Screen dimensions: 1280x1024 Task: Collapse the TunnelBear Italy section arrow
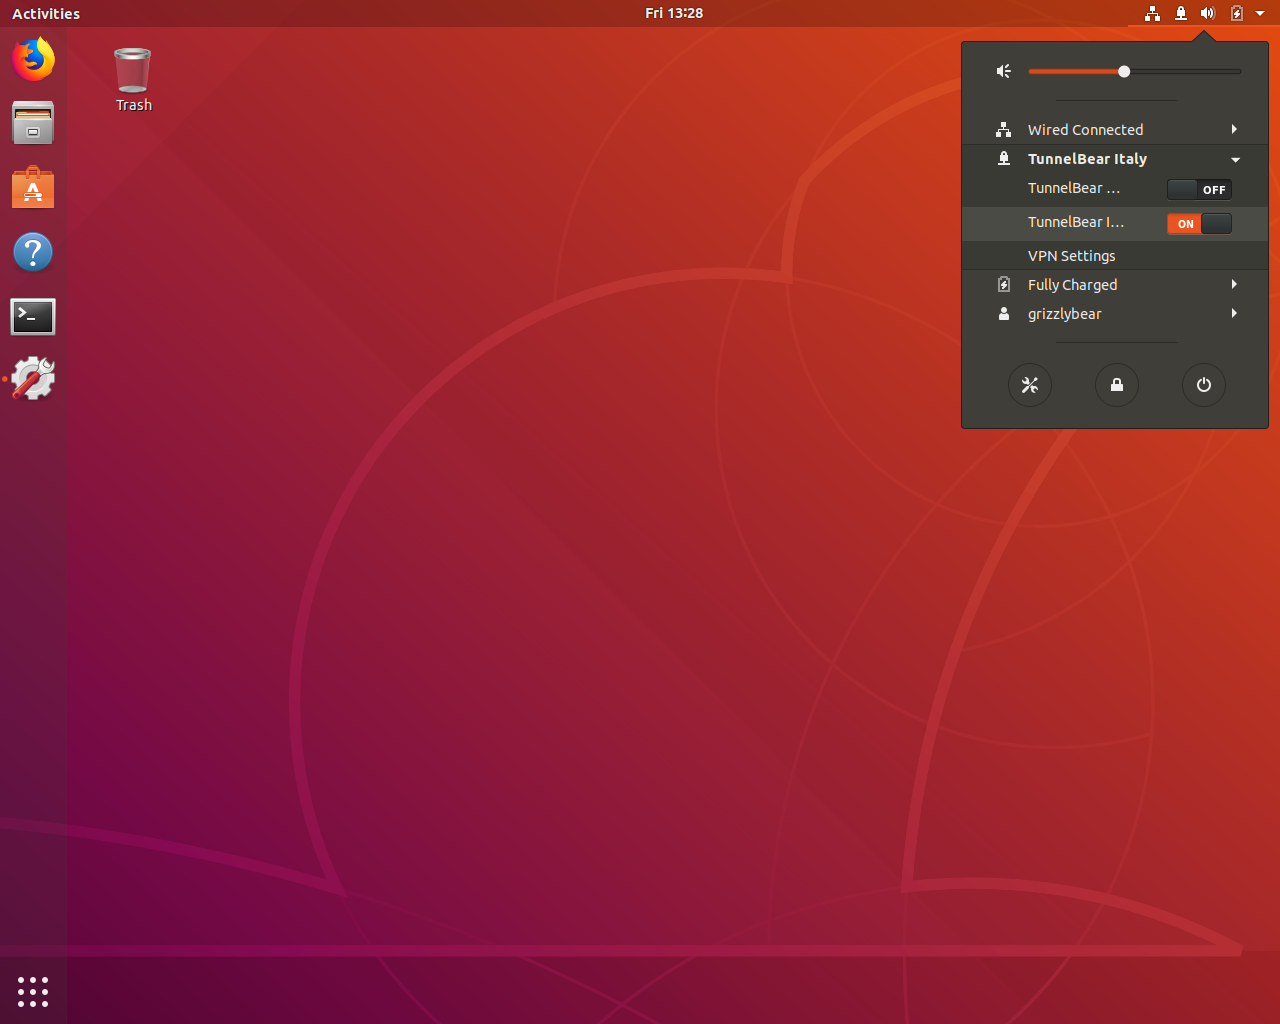1235,160
